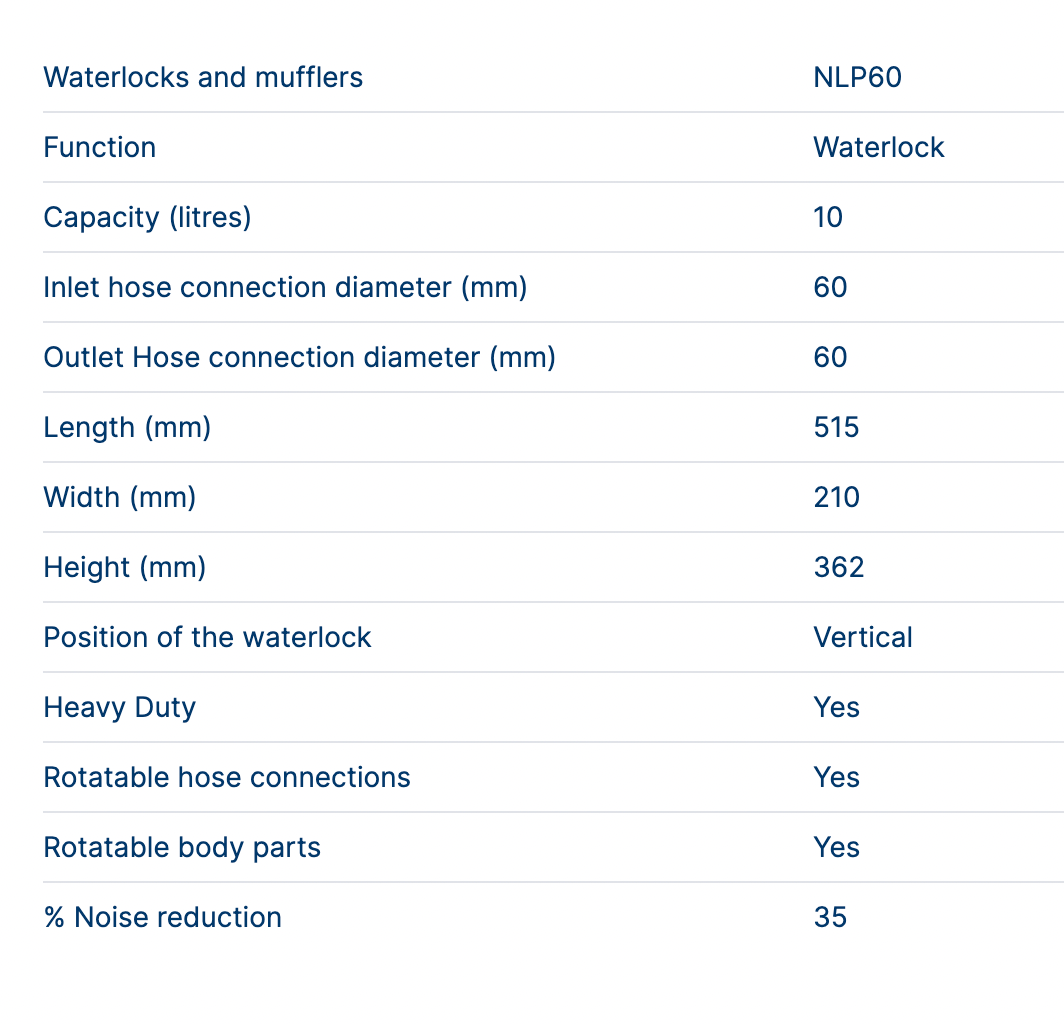Select the noise reduction value 35
Image resolution: width=1064 pixels, height=1024 pixels.
(830, 917)
